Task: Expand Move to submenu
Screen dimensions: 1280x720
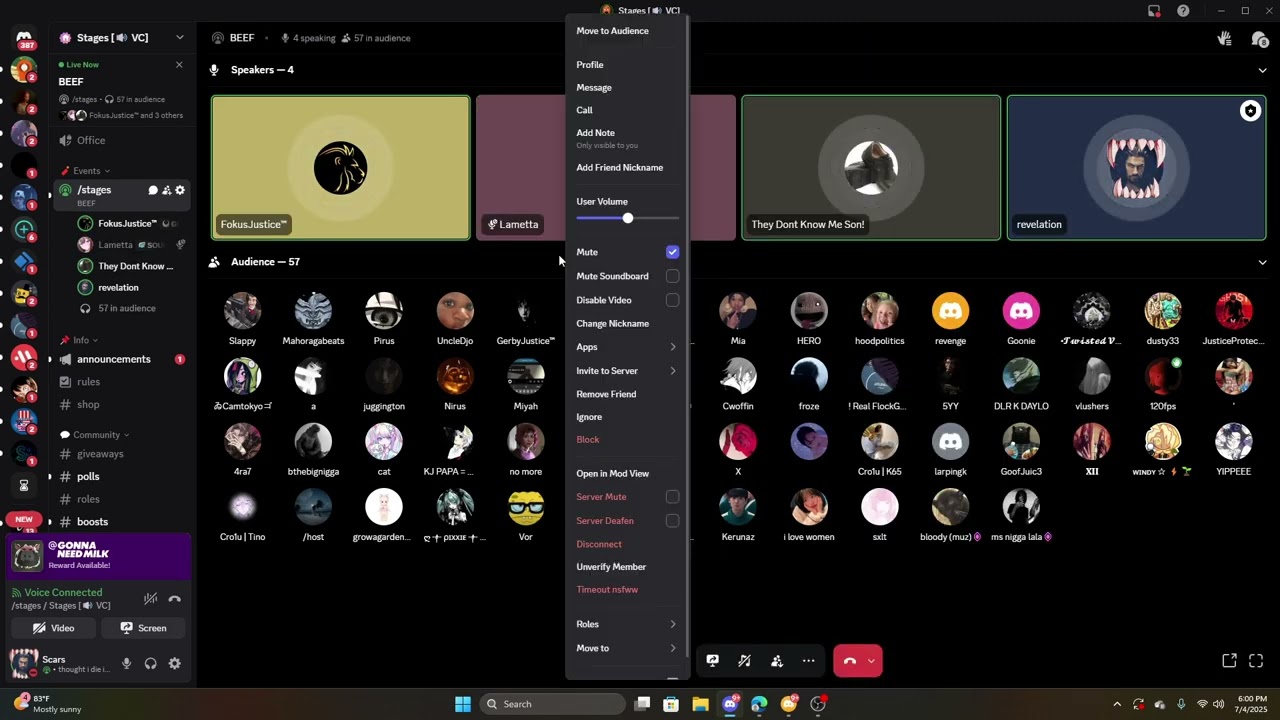Action: [627, 648]
